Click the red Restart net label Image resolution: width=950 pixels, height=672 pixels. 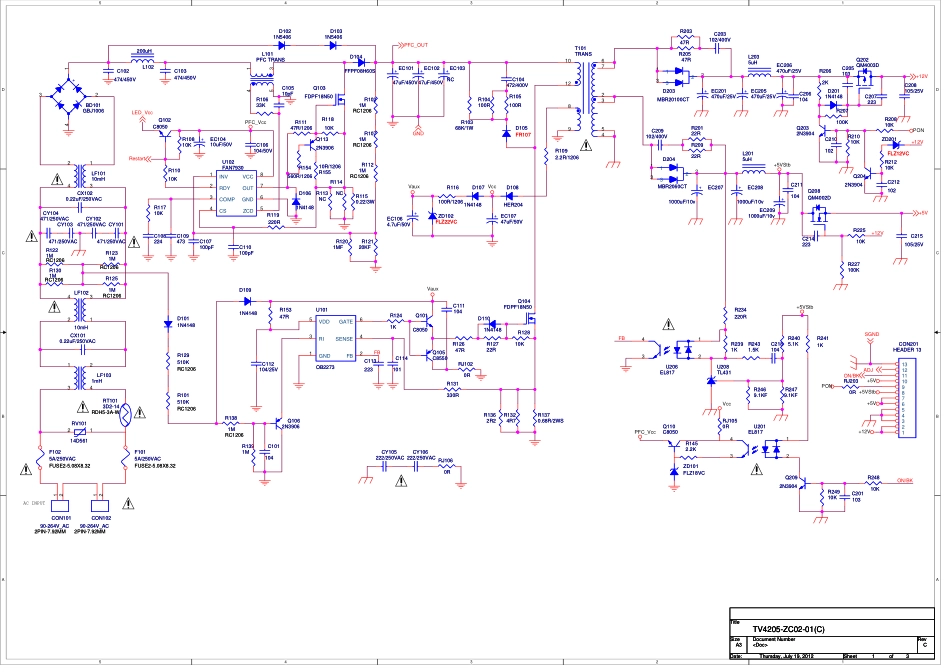click(140, 159)
